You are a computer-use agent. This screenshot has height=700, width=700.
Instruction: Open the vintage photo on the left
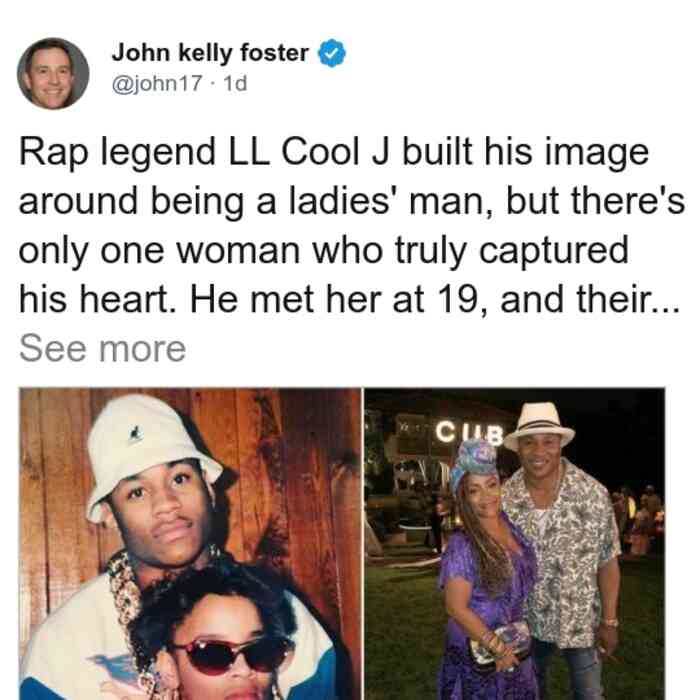[x=190, y=544]
